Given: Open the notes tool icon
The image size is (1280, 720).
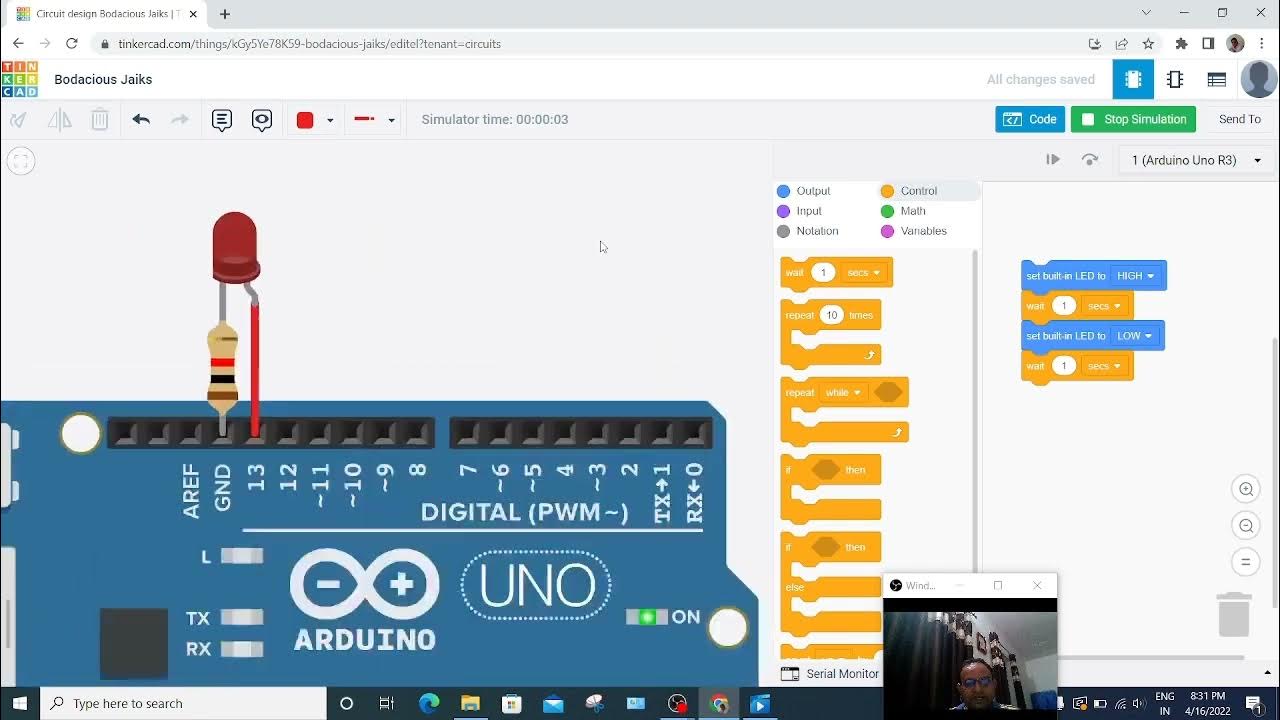Looking at the screenshot, I should (x=222, y=120).
